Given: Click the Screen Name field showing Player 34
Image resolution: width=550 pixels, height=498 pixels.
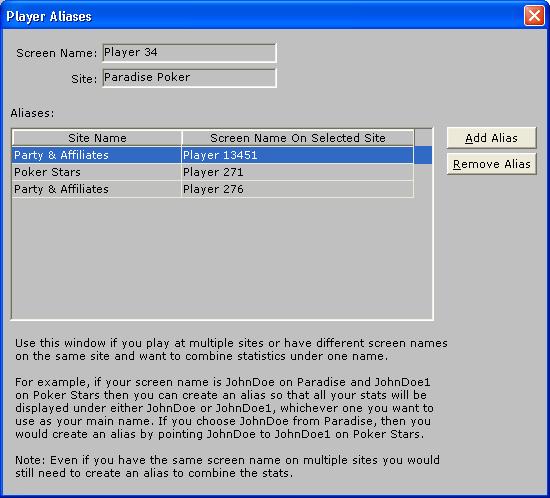Looking at the screenshot, I should pyautogui.click(x=189, y=53).
